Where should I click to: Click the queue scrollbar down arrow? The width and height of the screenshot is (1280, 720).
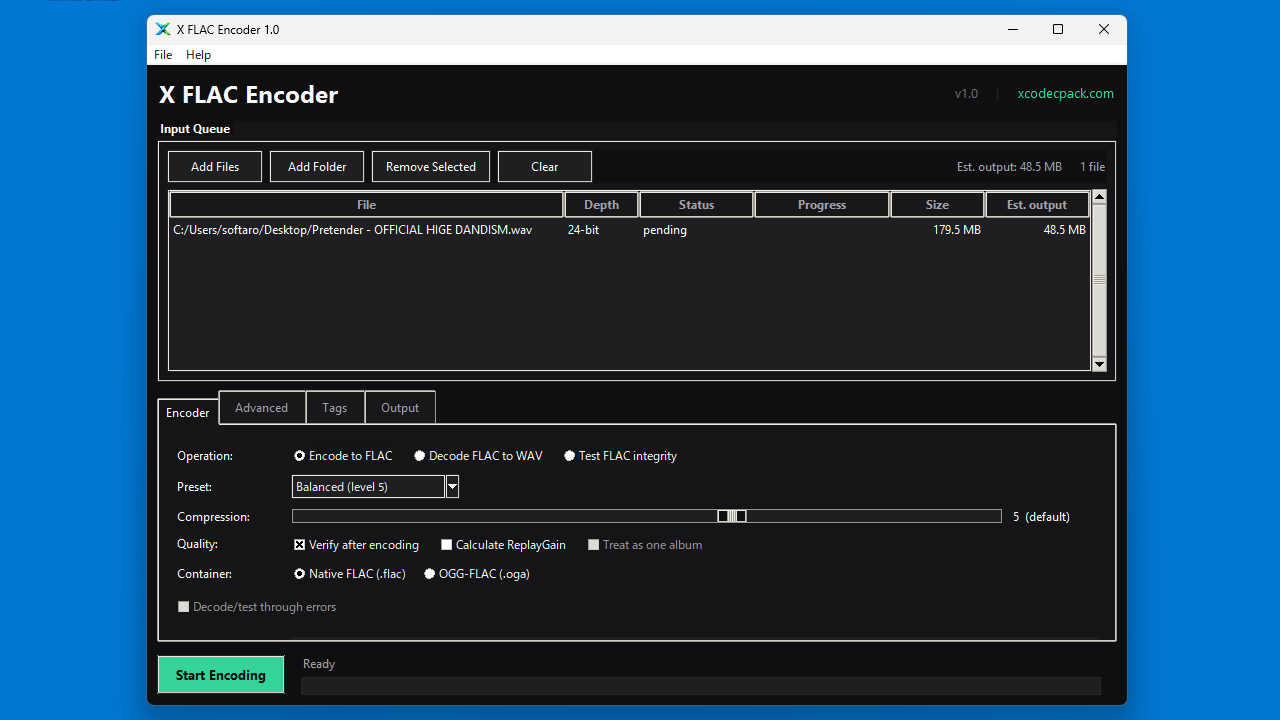(x=1100, y=364)
